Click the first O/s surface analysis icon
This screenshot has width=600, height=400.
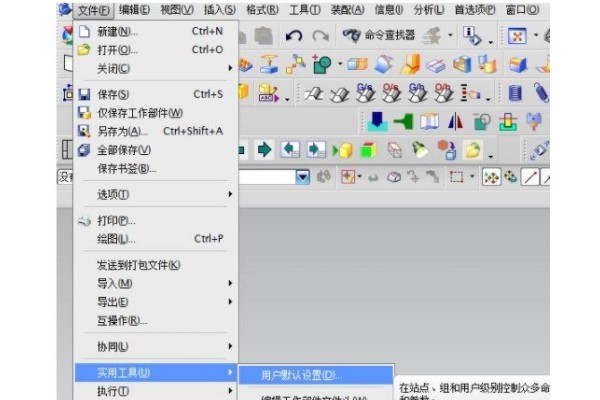pos(391,93)
